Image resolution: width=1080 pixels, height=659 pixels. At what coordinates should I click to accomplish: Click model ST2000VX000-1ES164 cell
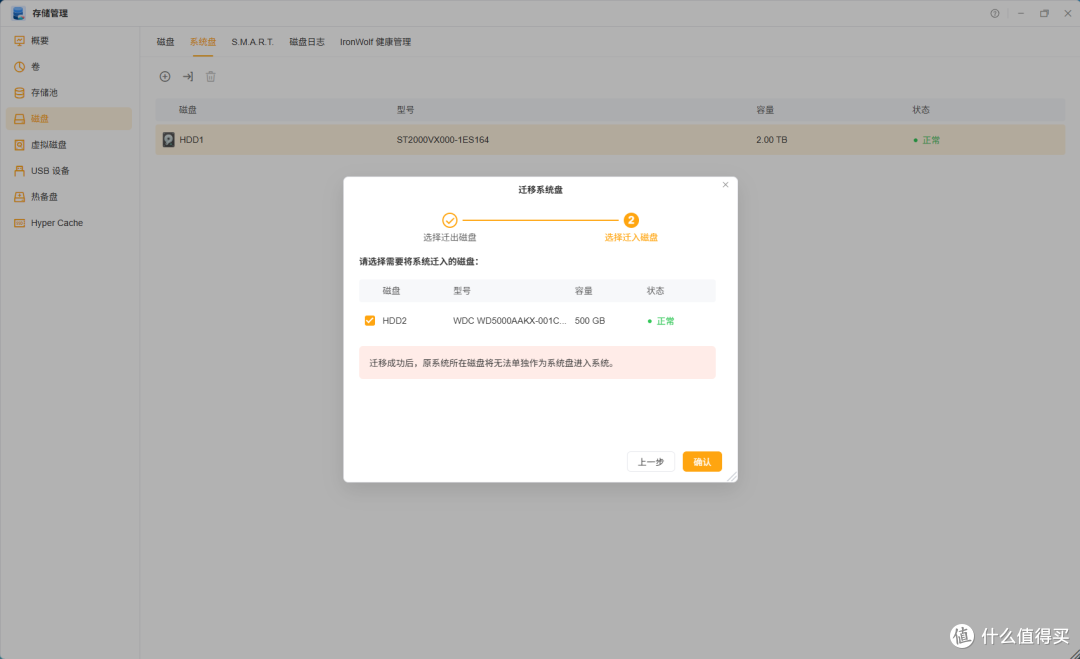[x=442, y=140]
